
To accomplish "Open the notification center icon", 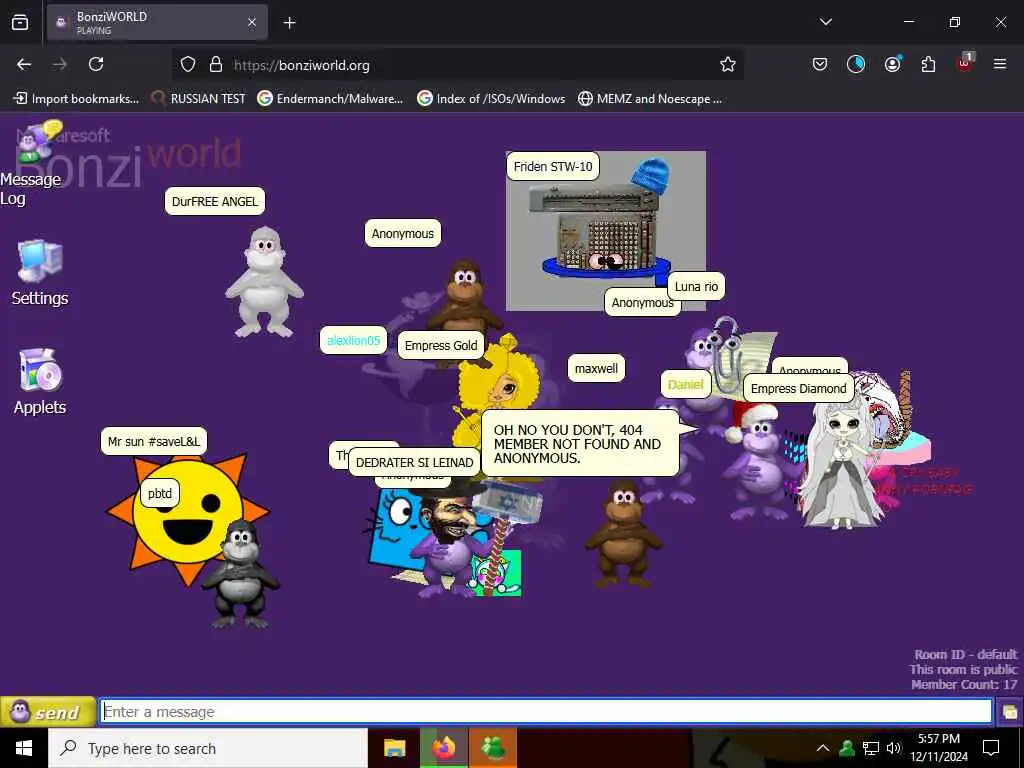I will (991, 748).
